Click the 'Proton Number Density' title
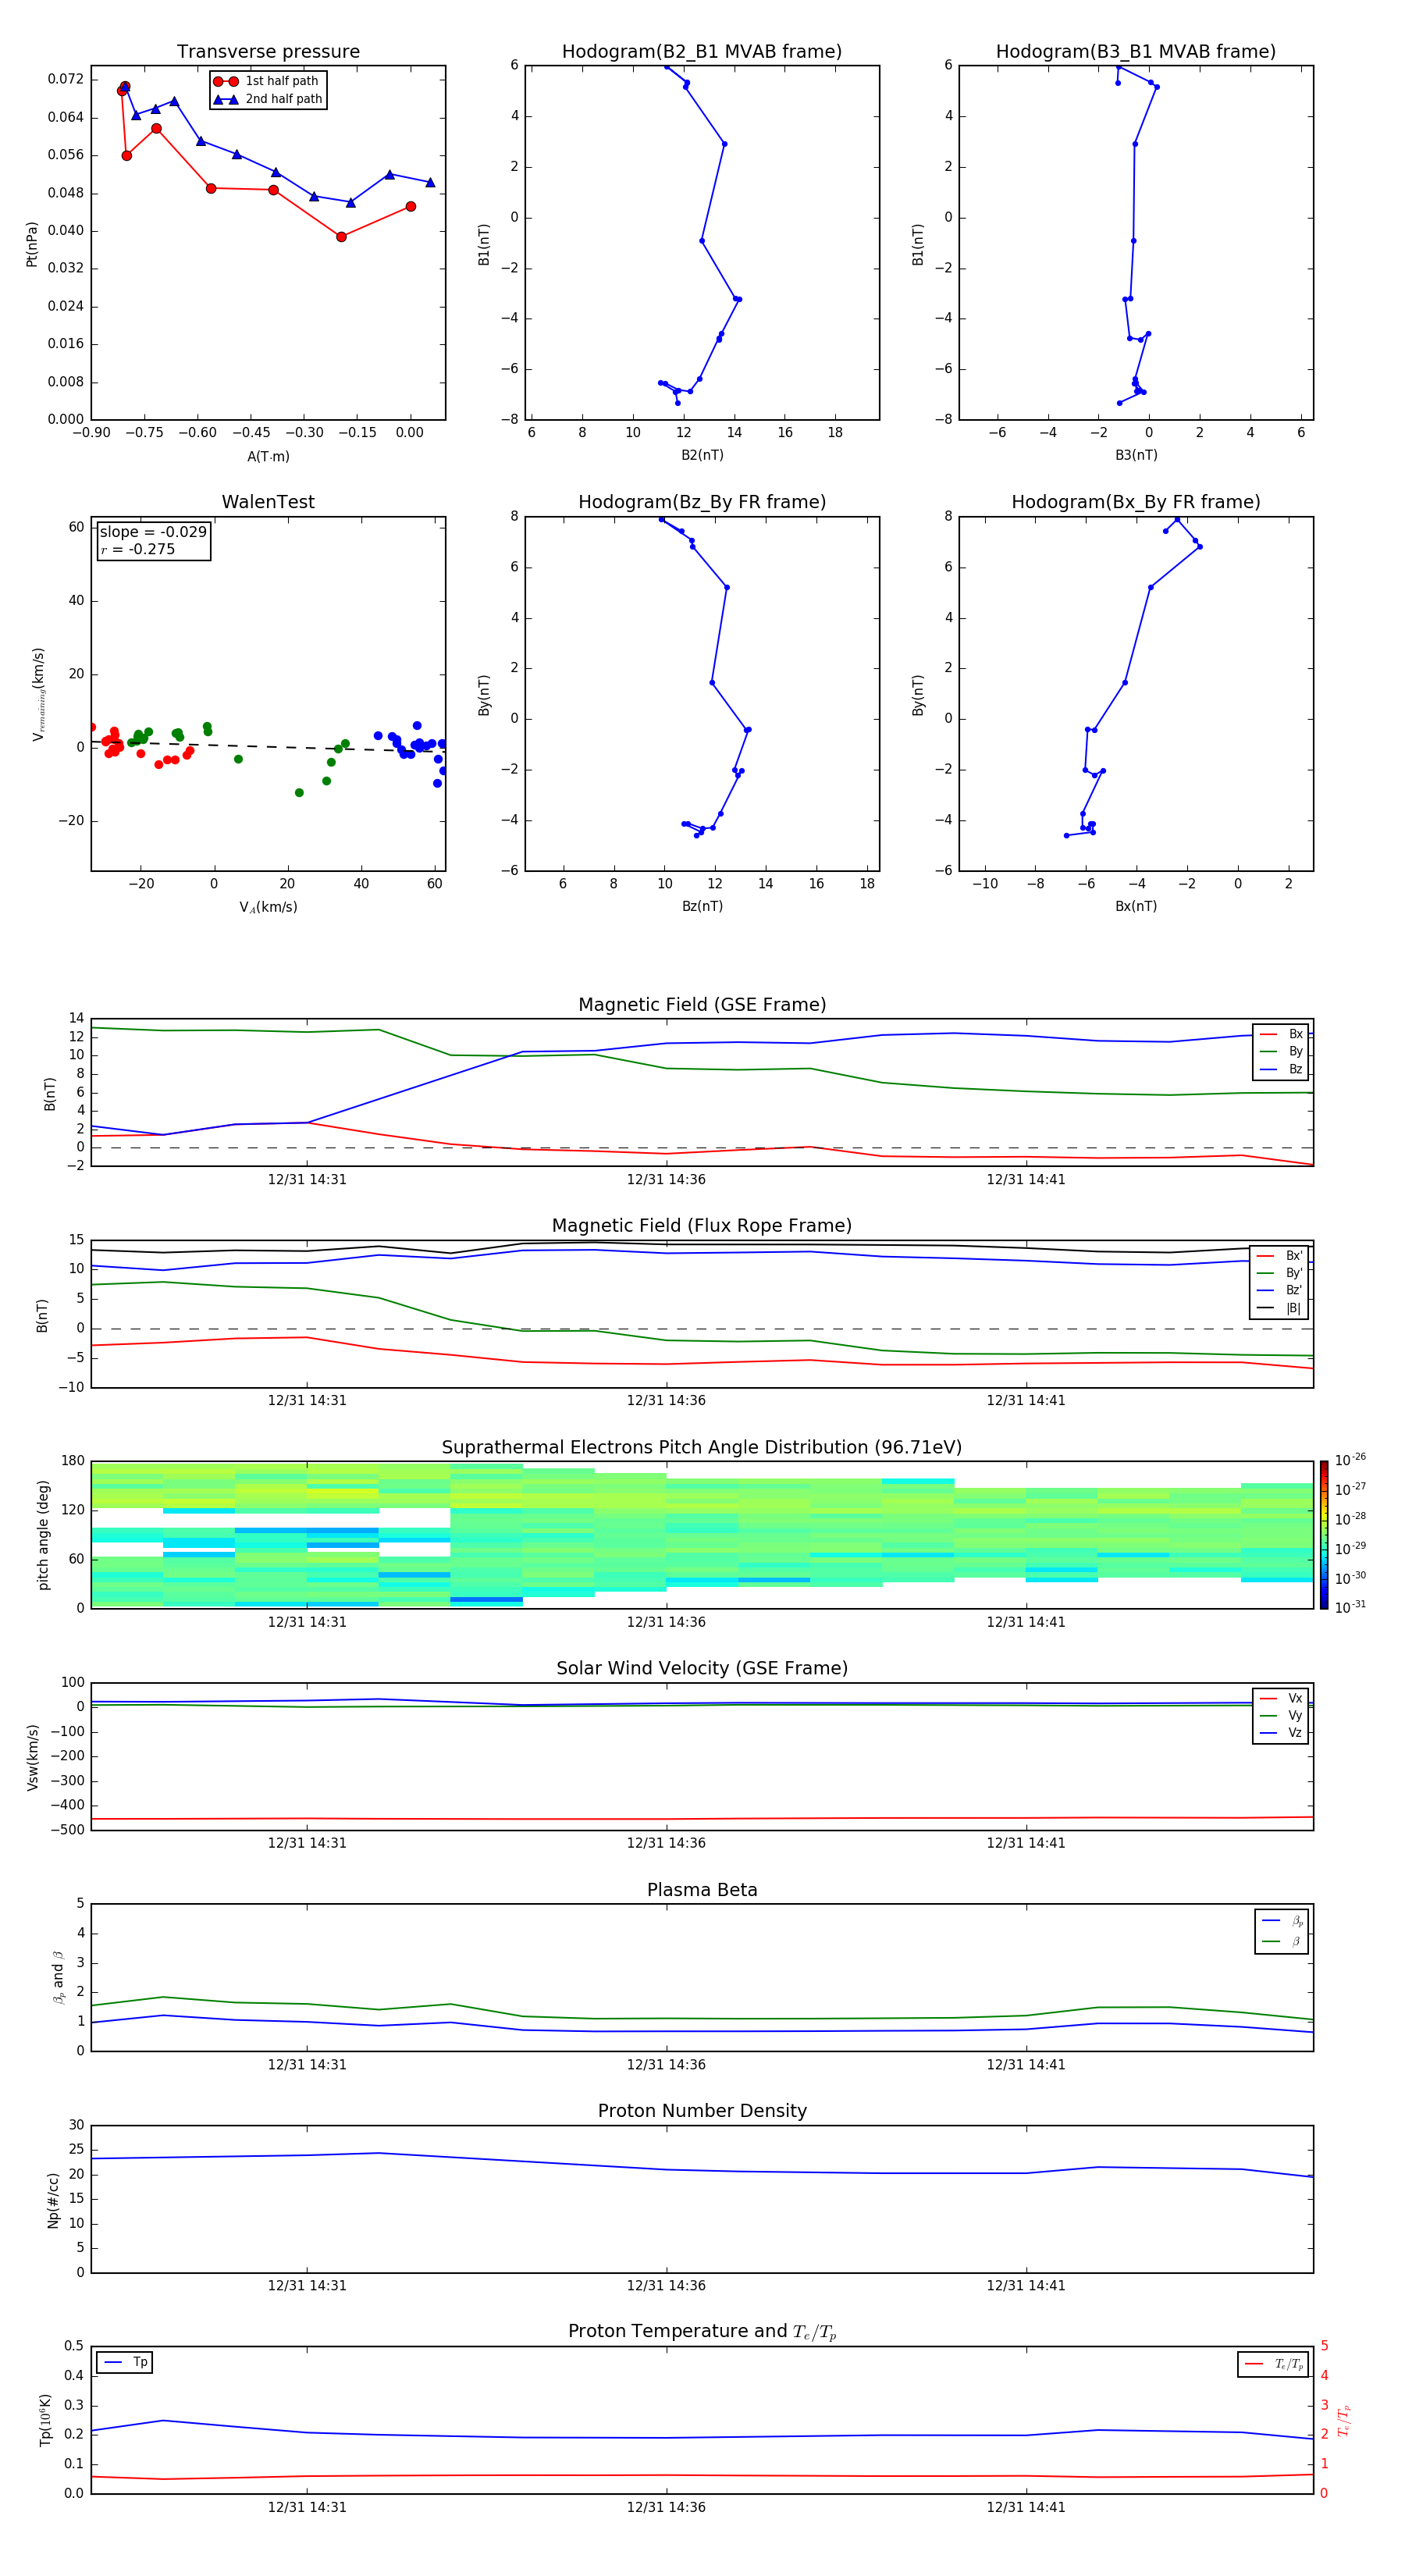Viewport: 1405px width, 2576px height. click(x=701, y=2110)
